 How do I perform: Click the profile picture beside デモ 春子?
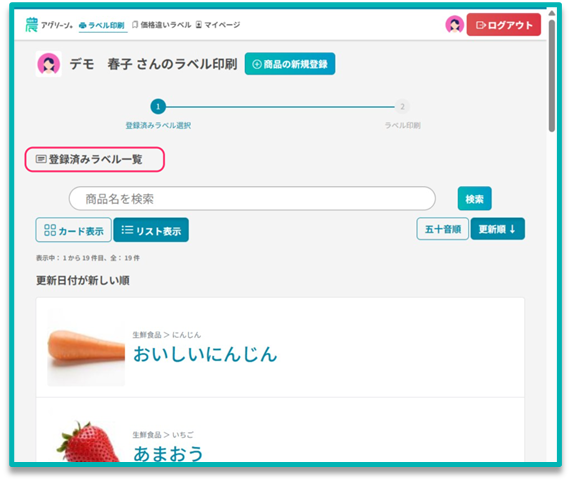[x=49, y=64]
